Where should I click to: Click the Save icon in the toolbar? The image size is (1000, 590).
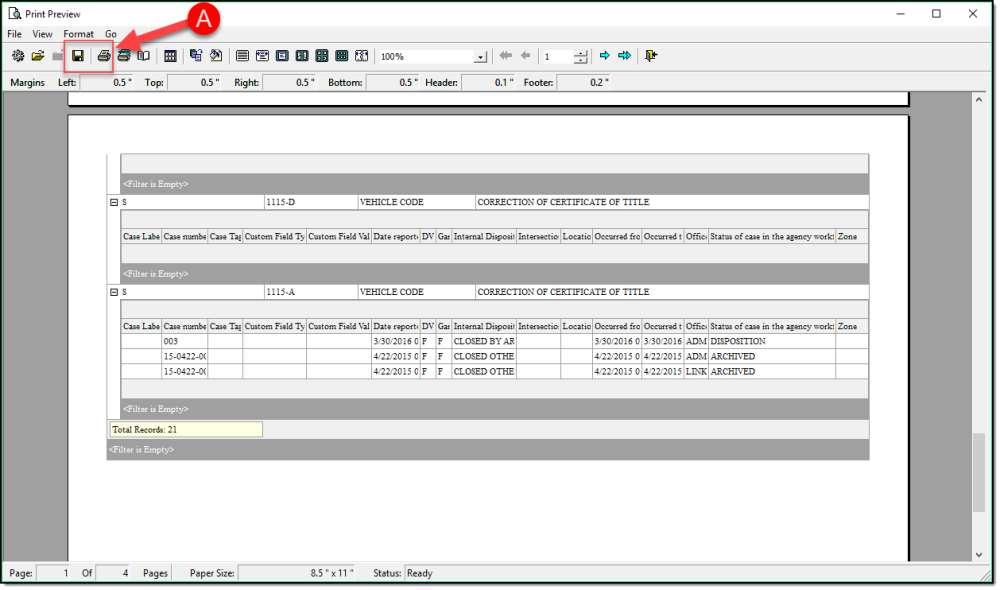tap(77, 56)
